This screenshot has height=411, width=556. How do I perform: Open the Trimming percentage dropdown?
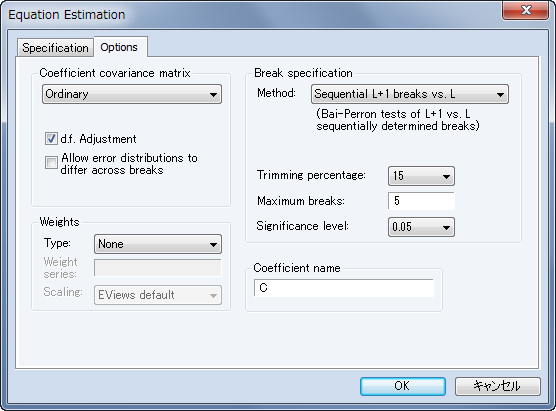[x=421, y=176]
